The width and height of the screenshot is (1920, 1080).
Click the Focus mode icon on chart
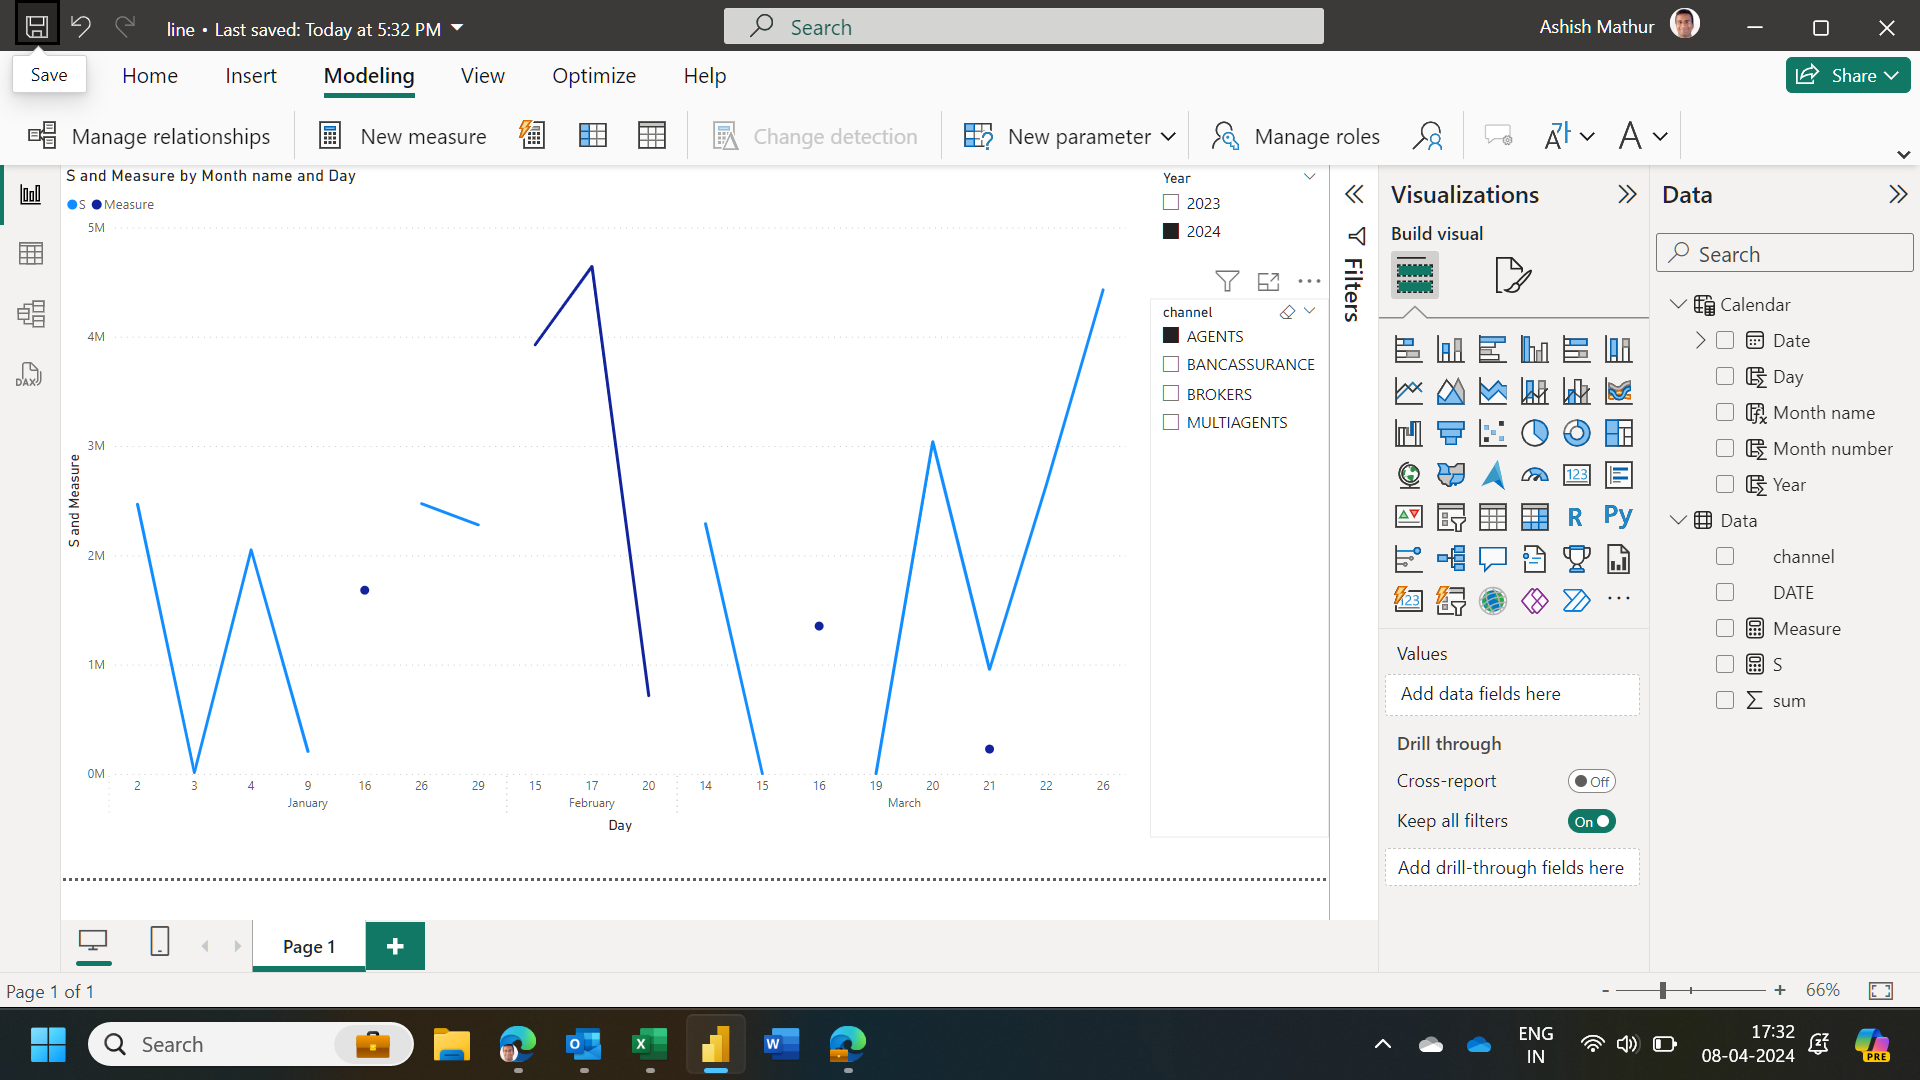pyautogui.click(x=1268, y=281)
